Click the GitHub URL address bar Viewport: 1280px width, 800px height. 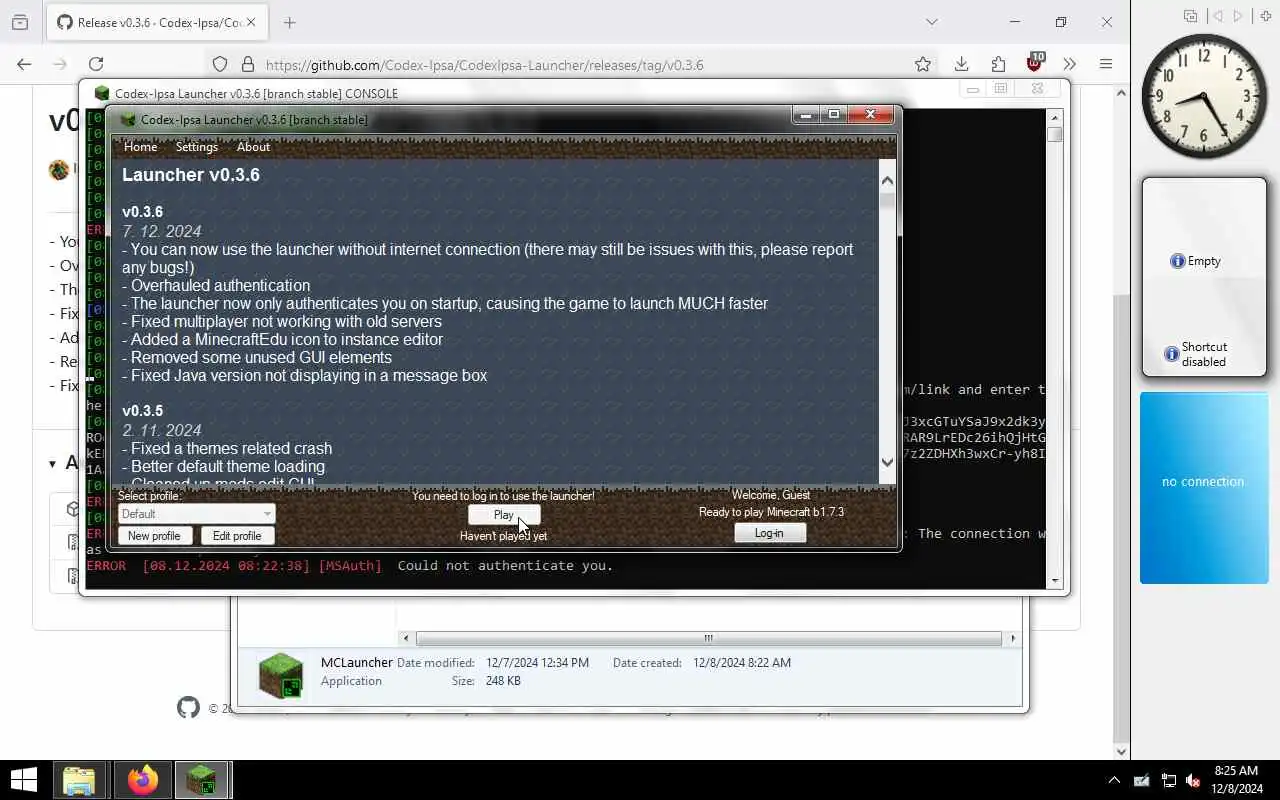(484, 65)
